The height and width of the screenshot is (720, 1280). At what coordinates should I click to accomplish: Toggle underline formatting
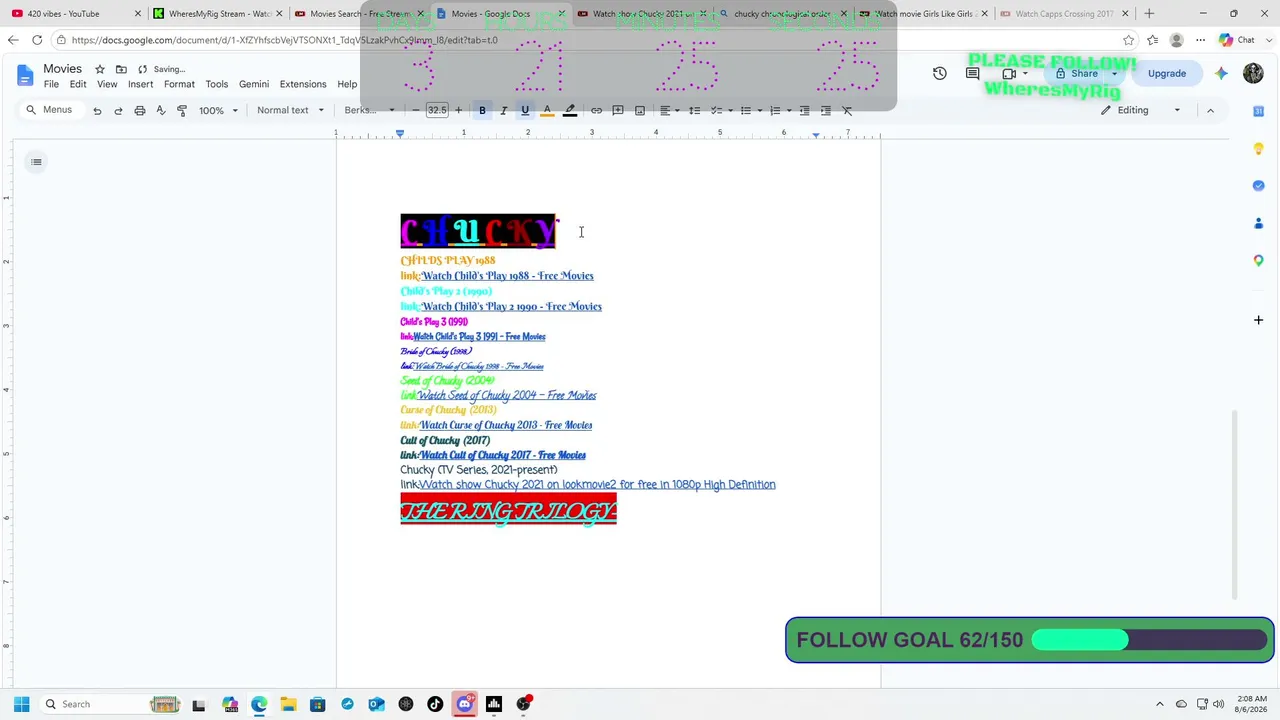525,110
